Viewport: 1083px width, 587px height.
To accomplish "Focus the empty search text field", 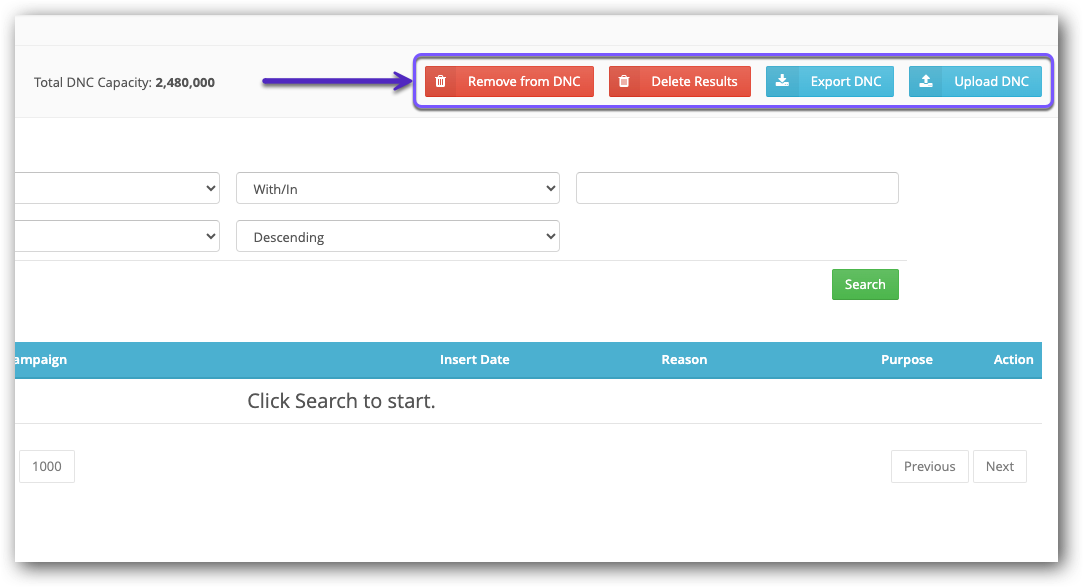I will click(737, 188).
